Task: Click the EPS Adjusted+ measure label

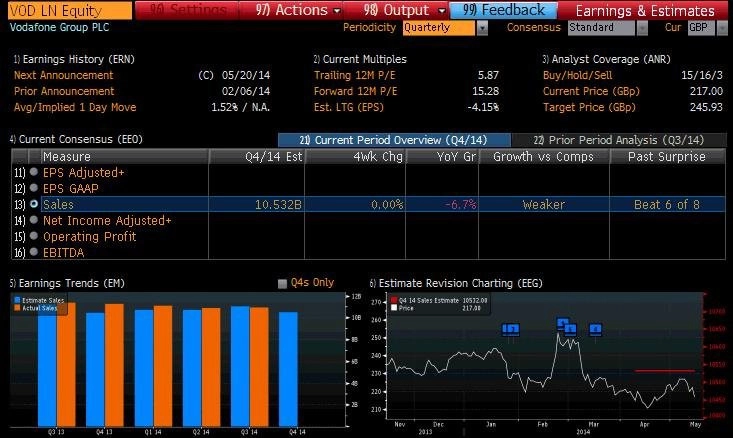Action: click(x=84, y=172)
